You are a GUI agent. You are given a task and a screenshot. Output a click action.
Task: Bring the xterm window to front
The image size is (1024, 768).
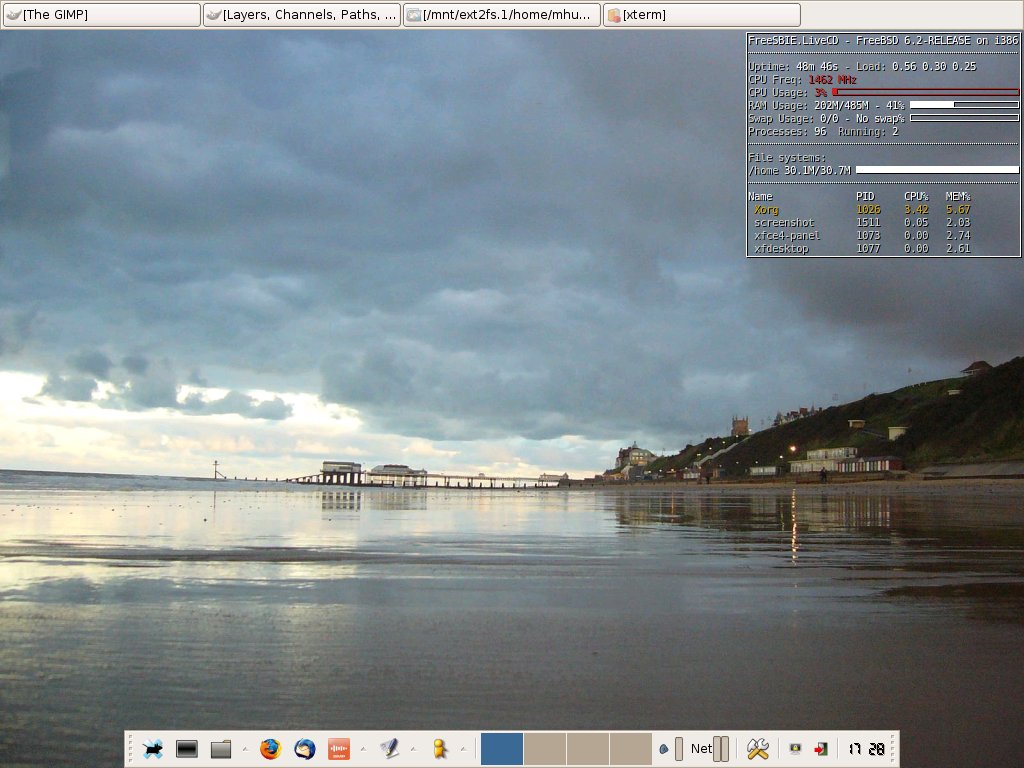click(x=701, y=15)
